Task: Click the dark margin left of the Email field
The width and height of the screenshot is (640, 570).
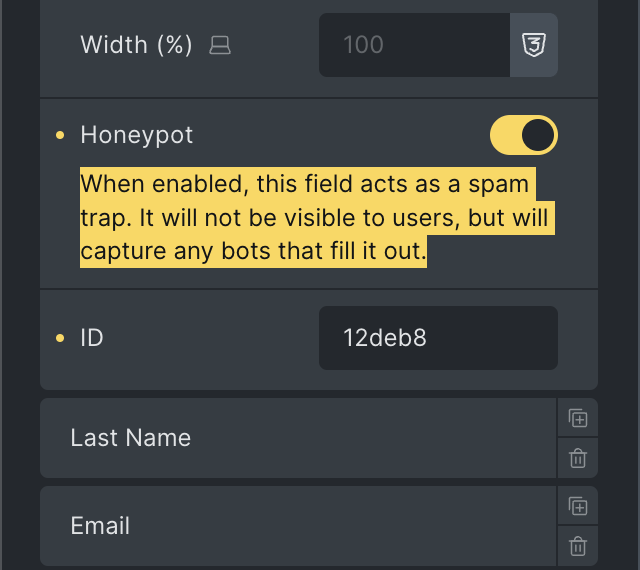Action: [20, 526]
